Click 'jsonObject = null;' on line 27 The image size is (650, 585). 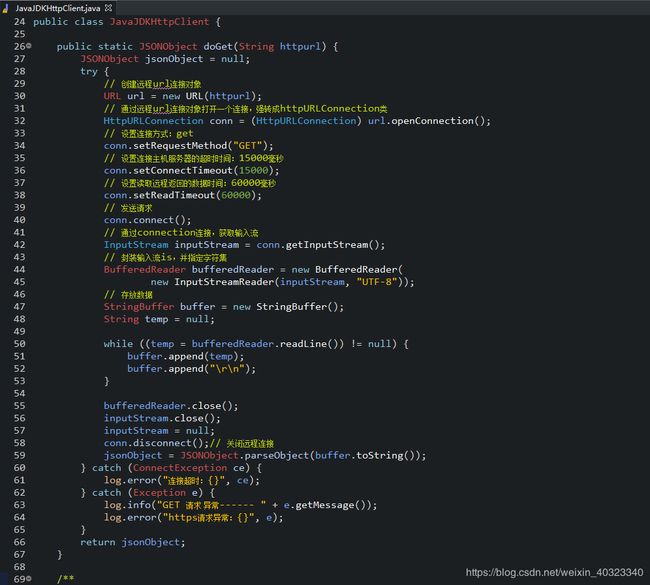(x=197, y=59)
